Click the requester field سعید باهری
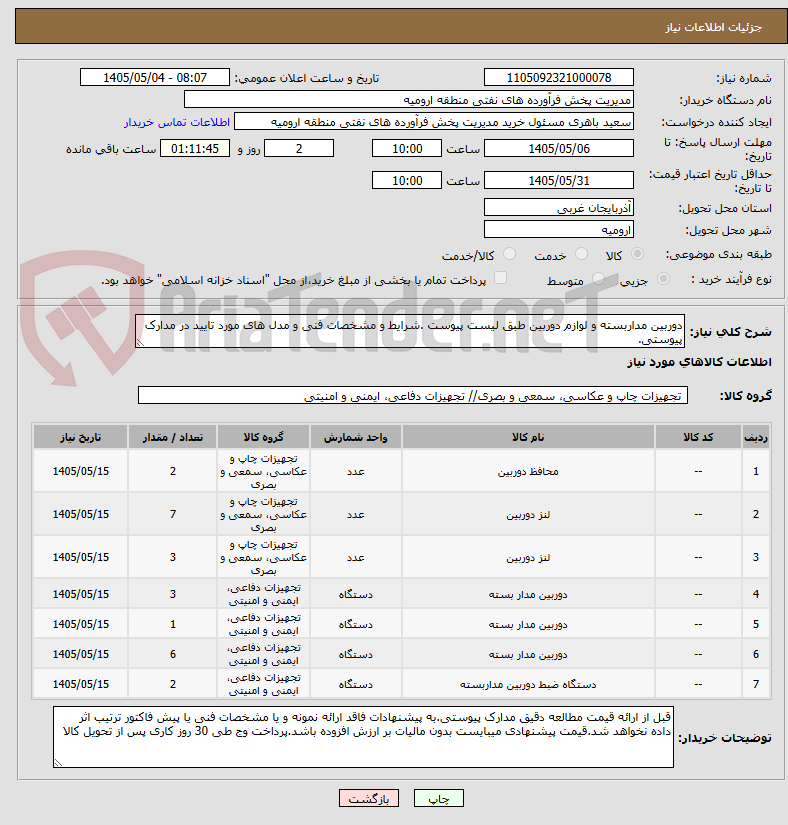This screenshot has height=825, width=788. (x=434, y=122)
